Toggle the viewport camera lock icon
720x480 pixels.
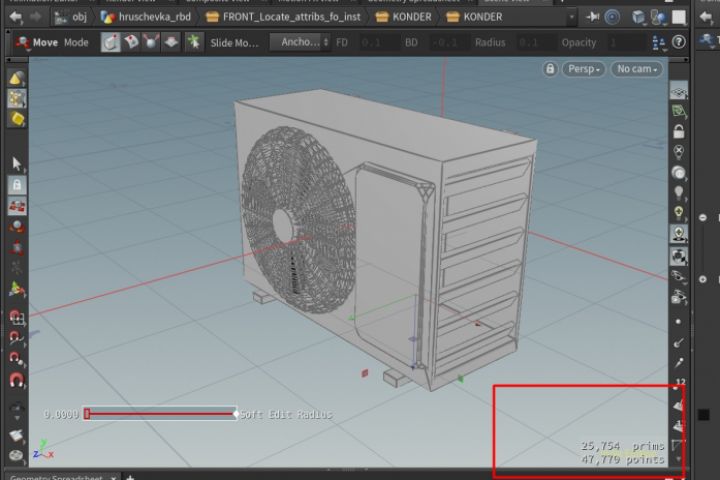(551, 69)
